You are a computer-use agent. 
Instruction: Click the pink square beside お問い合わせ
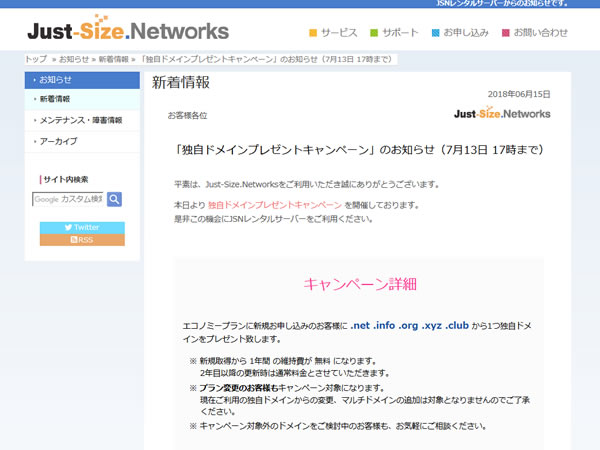coord(505,33)
